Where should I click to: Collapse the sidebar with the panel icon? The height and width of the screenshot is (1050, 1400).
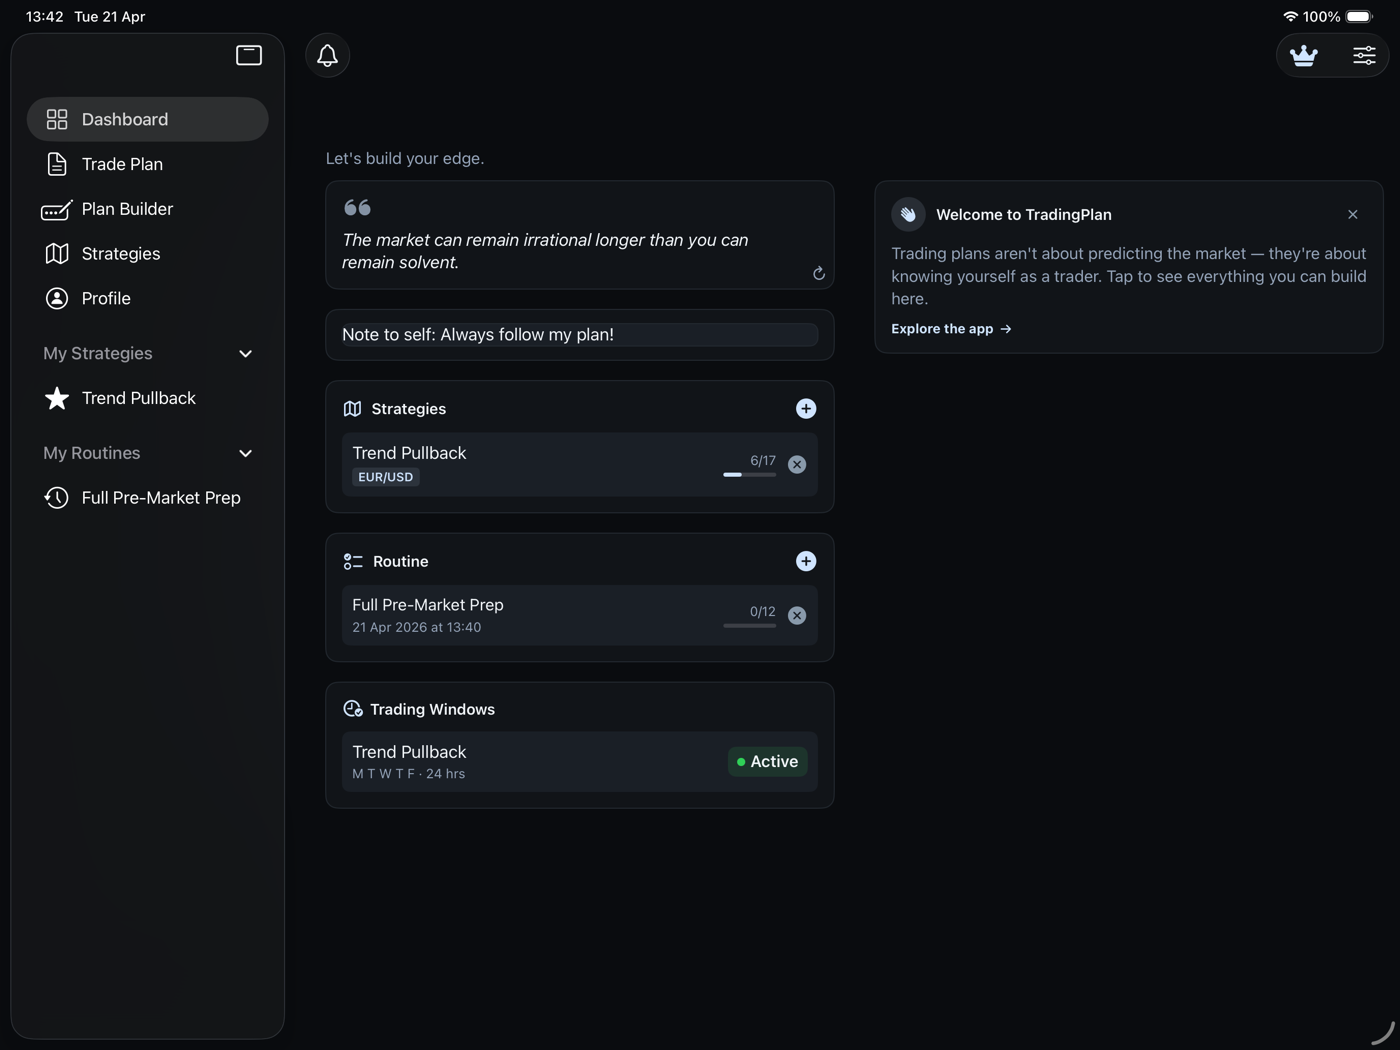tap(249, 55)
